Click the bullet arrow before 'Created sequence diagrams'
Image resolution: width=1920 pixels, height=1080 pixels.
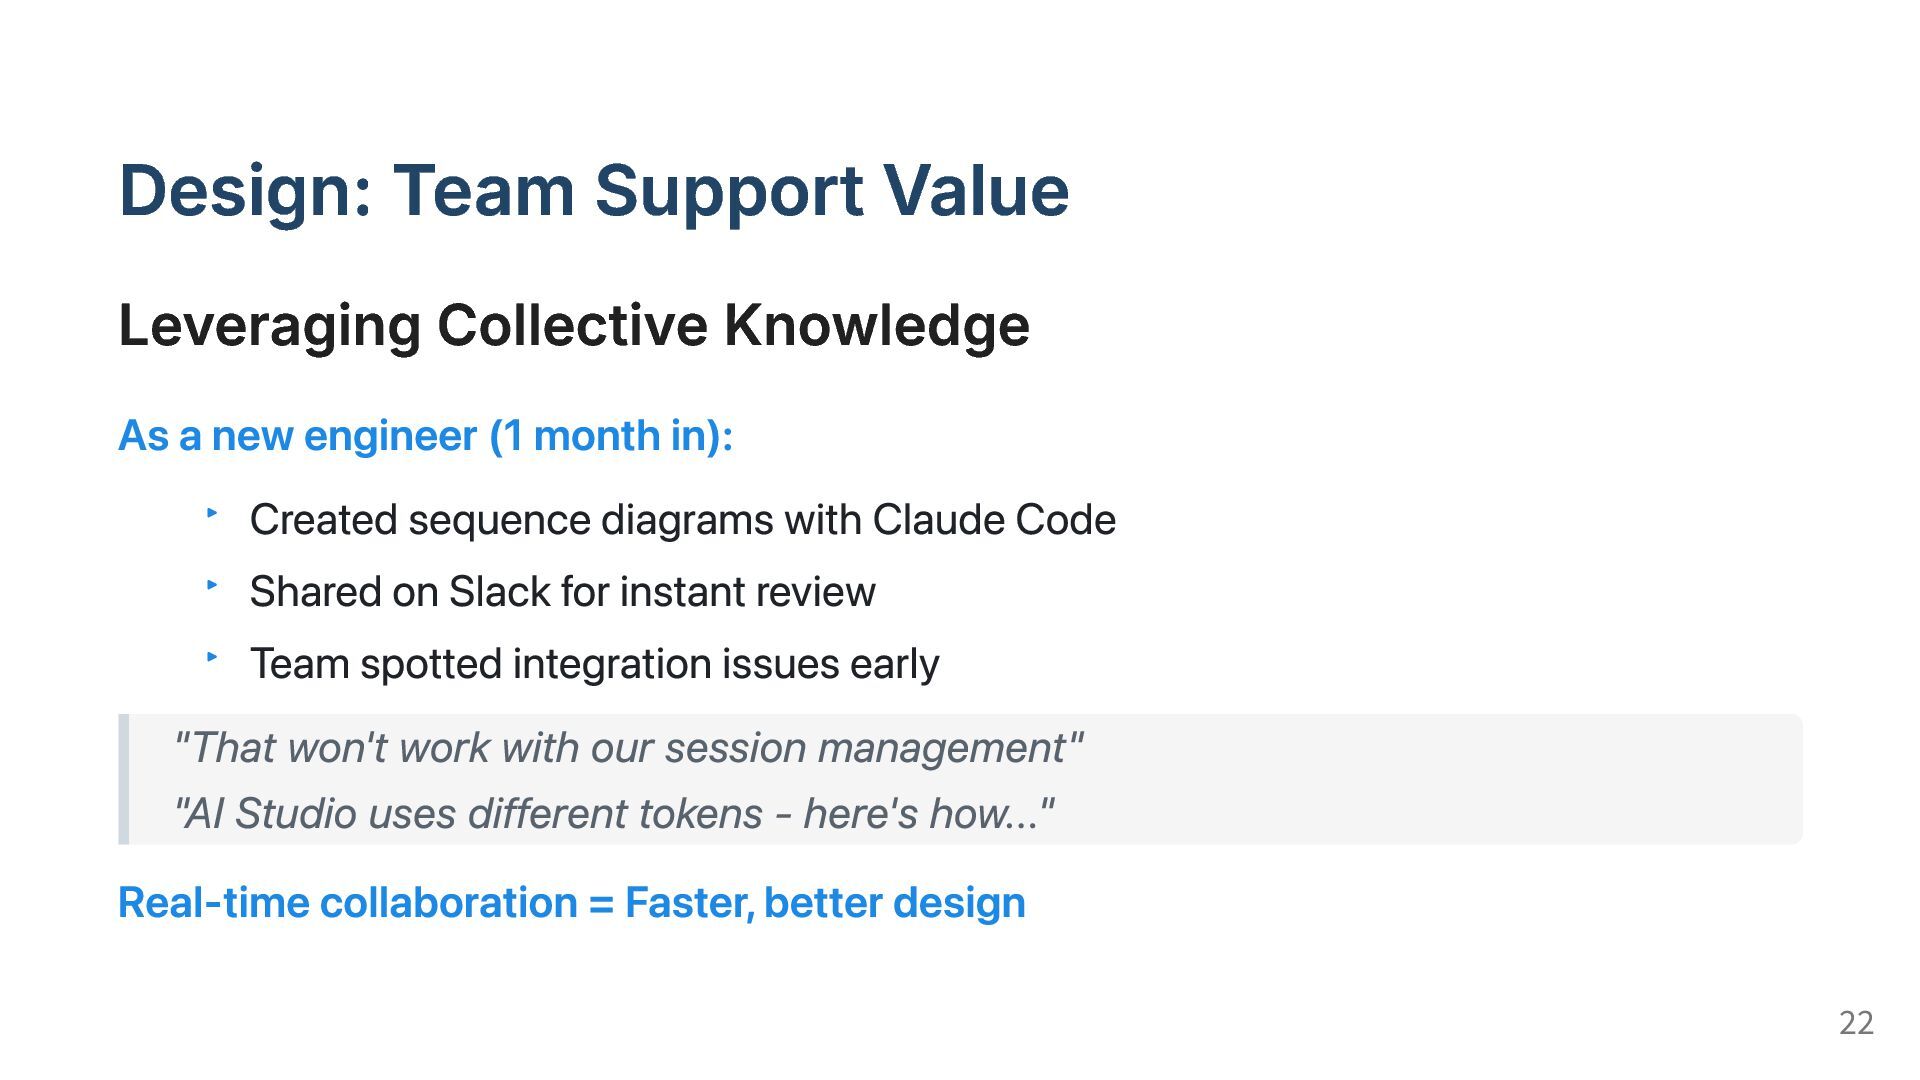pos(212,513)
